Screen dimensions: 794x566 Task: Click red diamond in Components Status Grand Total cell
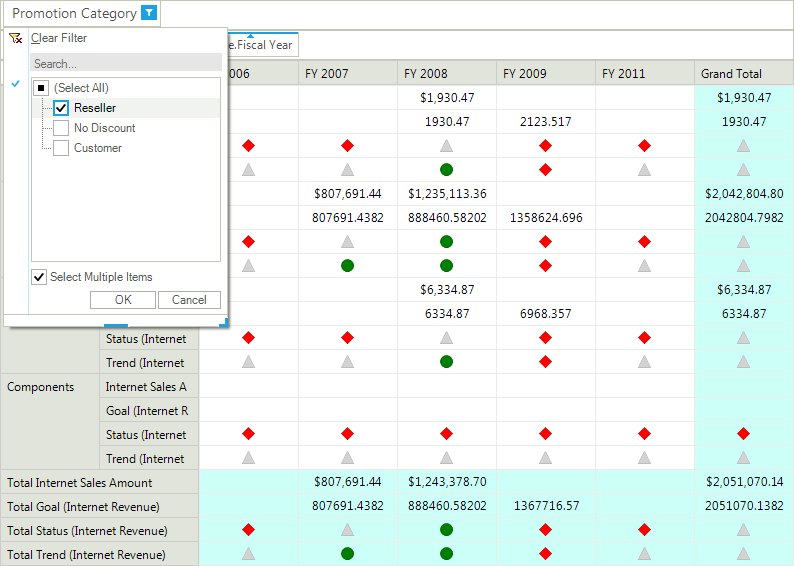[743, 433]
